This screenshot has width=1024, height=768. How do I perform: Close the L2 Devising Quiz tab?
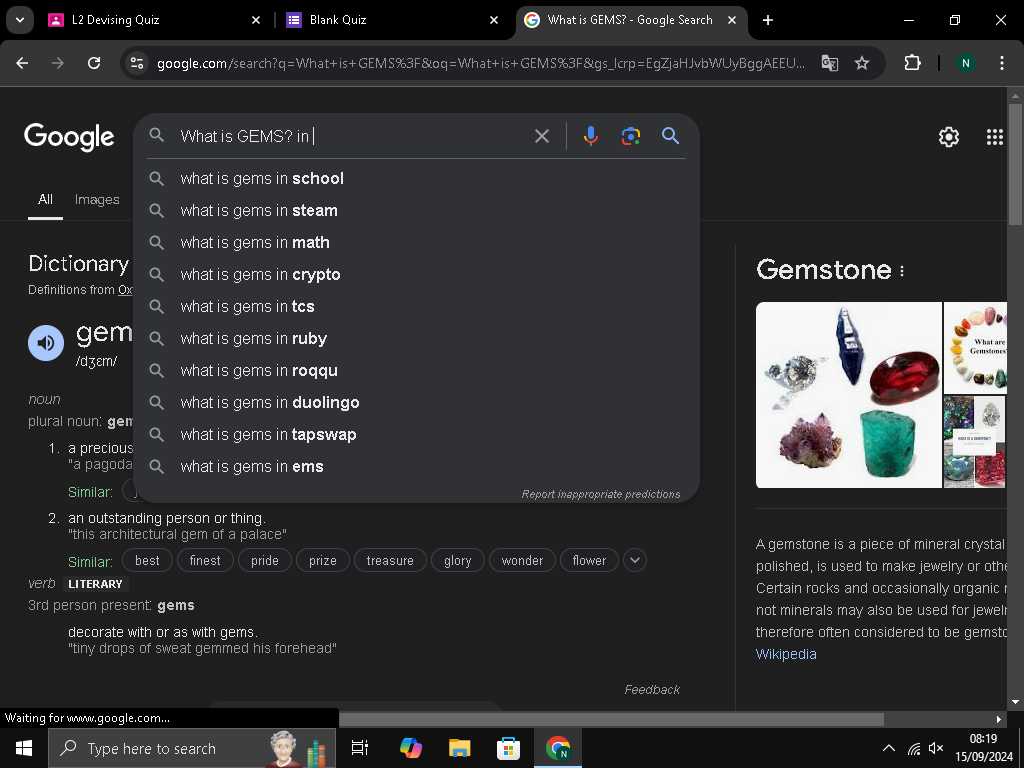tap(256, 20)
